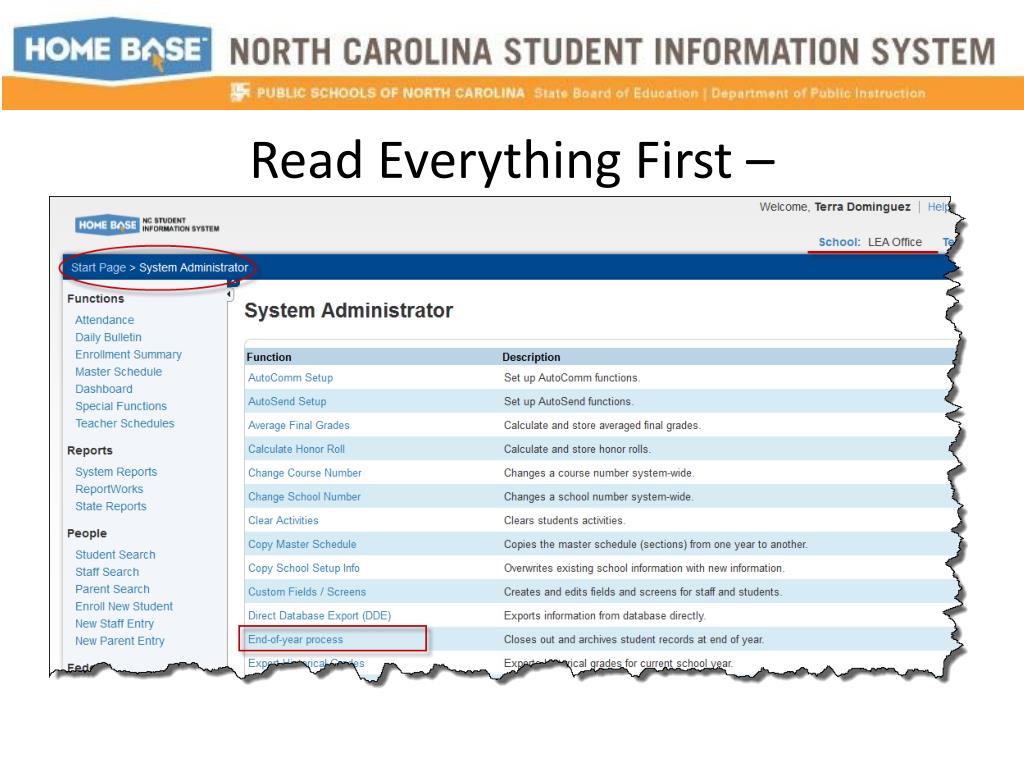Image resolution: width=1024 pixels, height=768 pixels.
Task: Click text 'Clears students activities.'
Action: click(564, 520)
